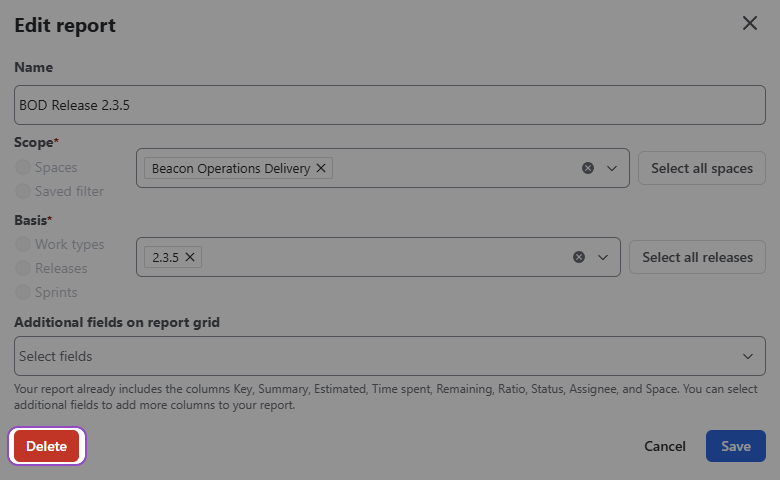Click the Select all releases button
Viewport: 780px width, 480px height.
click(697, 257)
